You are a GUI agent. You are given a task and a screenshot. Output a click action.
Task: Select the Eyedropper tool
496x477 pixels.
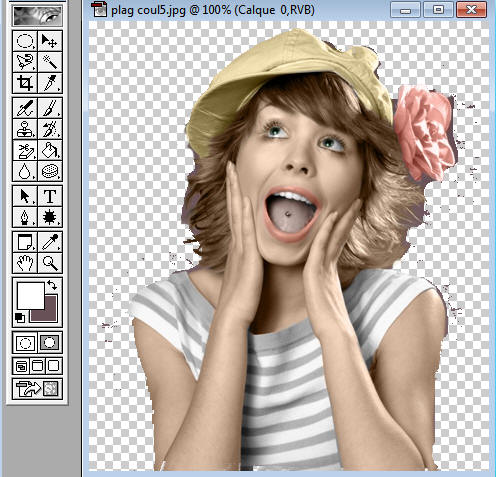50,242
